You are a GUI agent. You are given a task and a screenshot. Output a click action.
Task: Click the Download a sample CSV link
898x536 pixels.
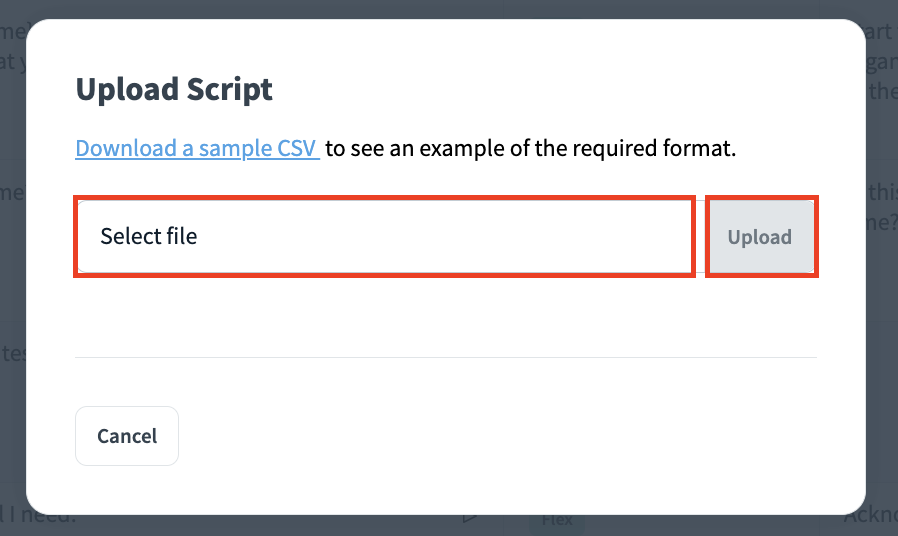(197, 149)
